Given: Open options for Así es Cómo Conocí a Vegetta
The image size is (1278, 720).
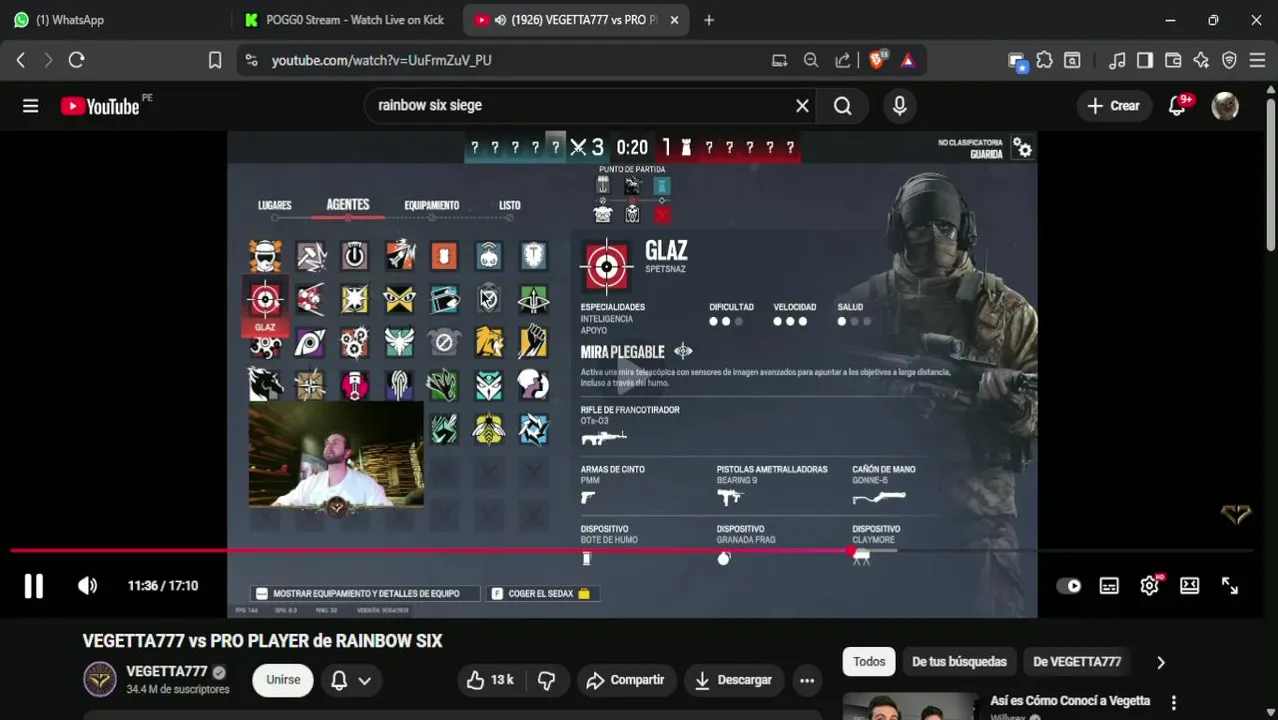Looking at the screenshot, I should point(1174,702).
